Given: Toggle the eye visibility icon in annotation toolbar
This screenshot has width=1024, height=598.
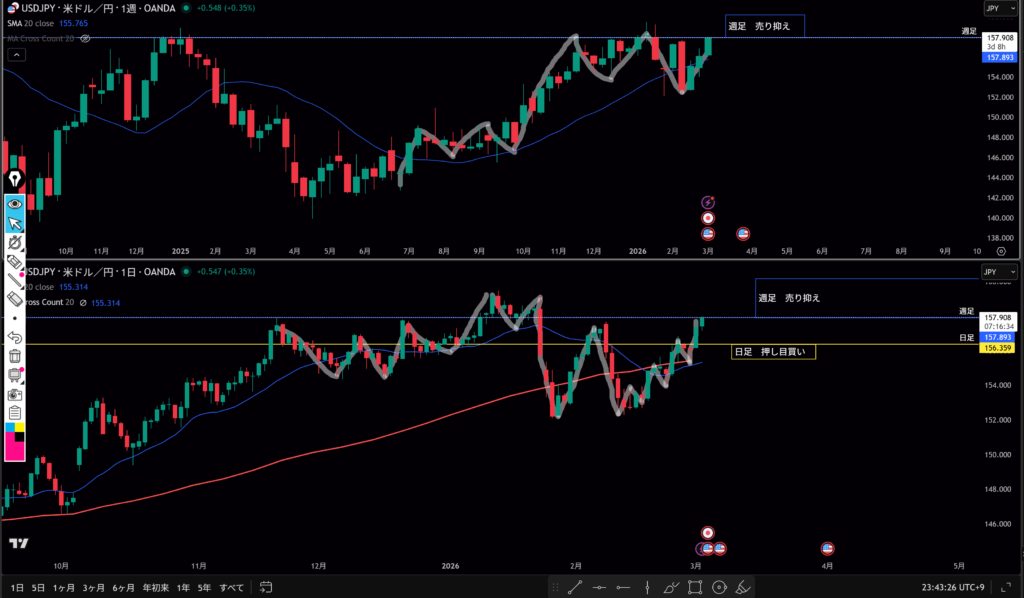Looking at the screenshot, I should coord(15,204).
